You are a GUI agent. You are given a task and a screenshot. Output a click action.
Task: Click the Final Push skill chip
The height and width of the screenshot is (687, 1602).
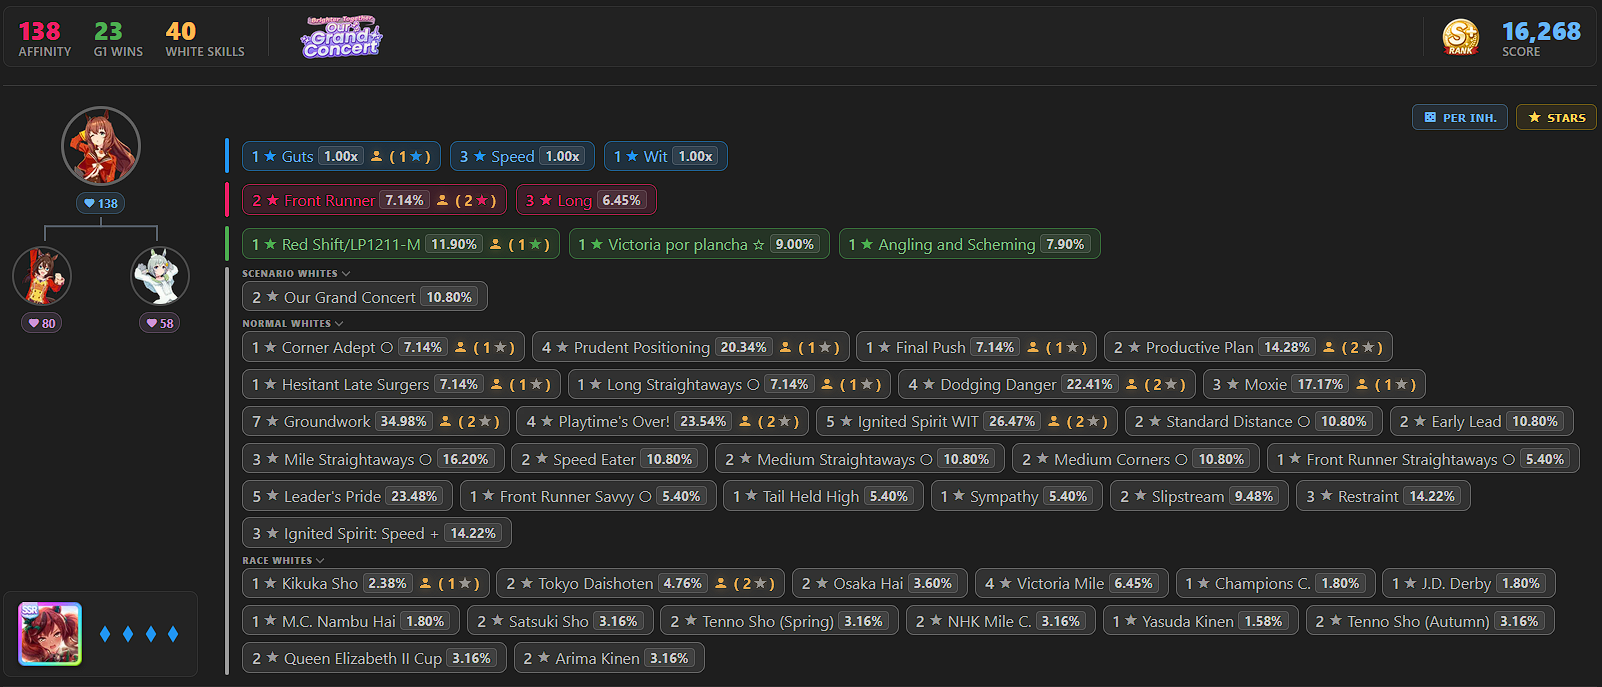point(976,347)
